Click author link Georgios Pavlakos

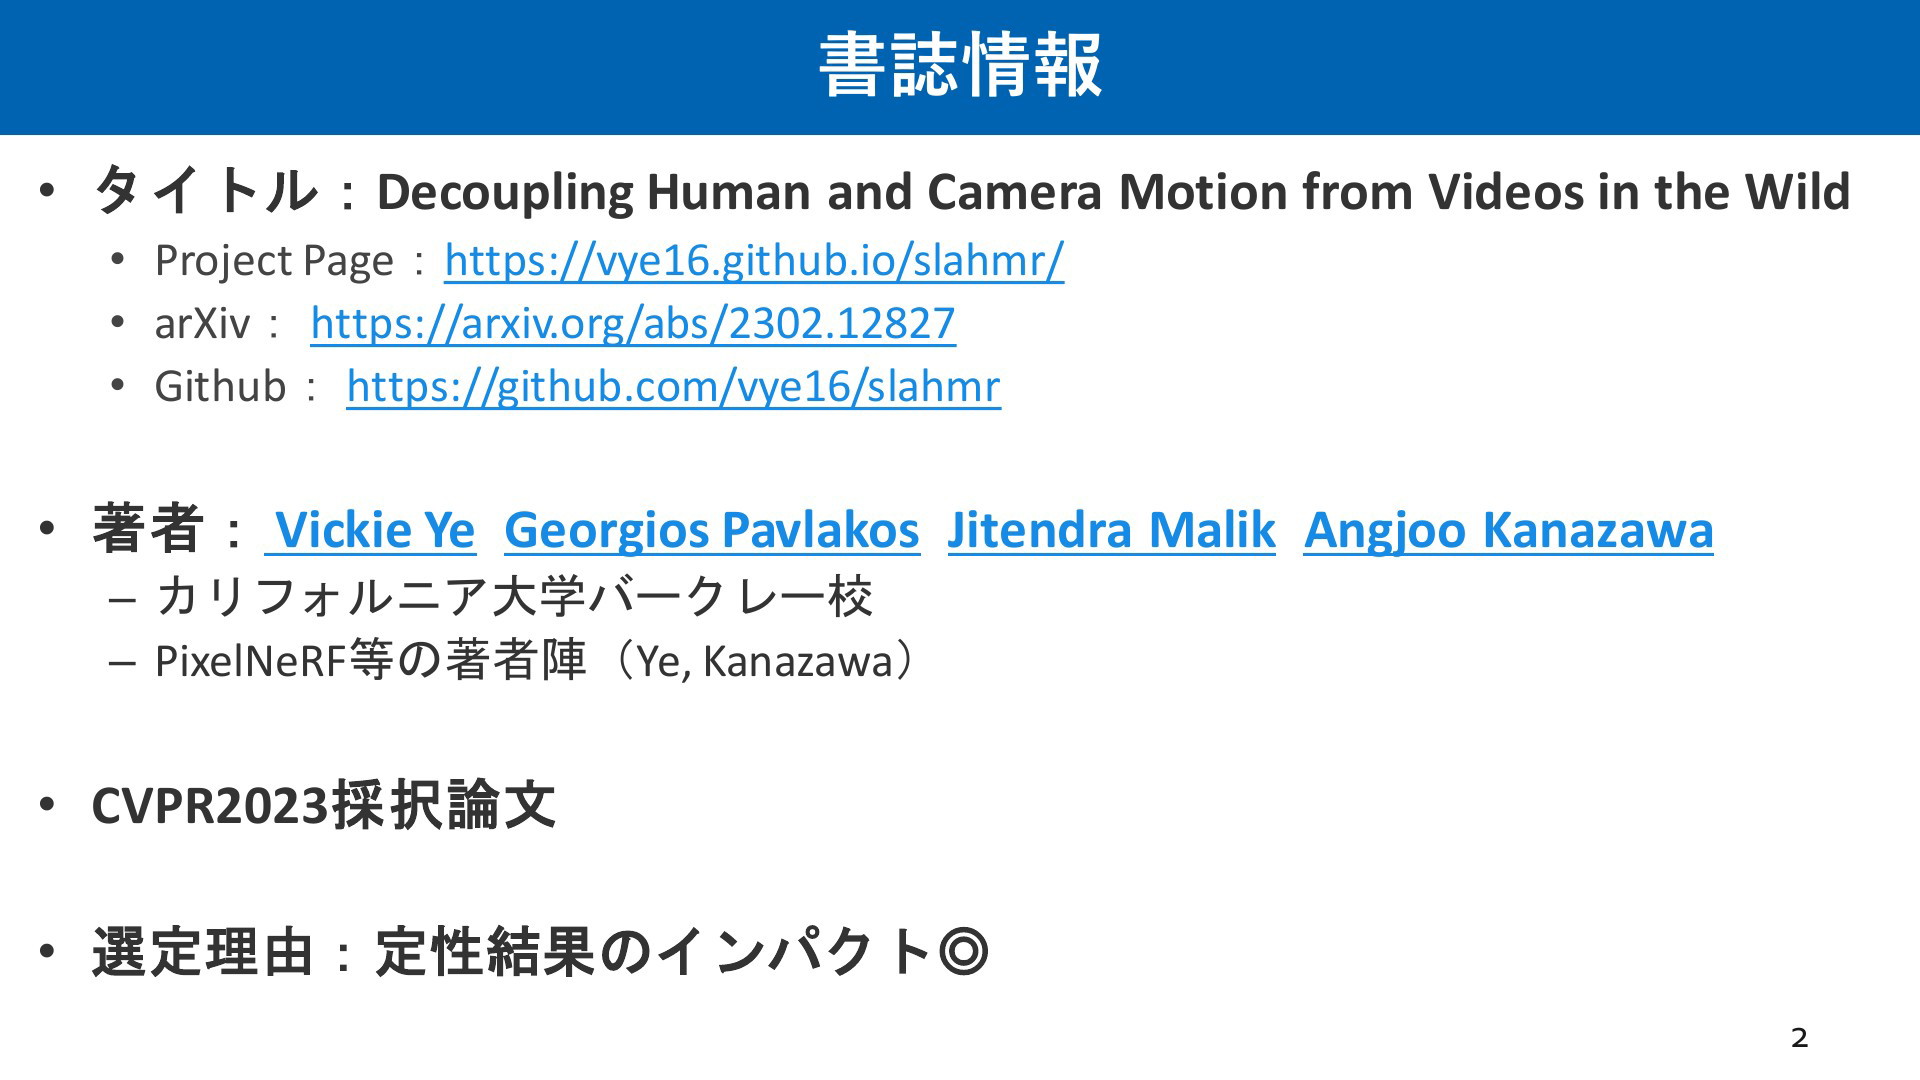click(x=711, y=530)
